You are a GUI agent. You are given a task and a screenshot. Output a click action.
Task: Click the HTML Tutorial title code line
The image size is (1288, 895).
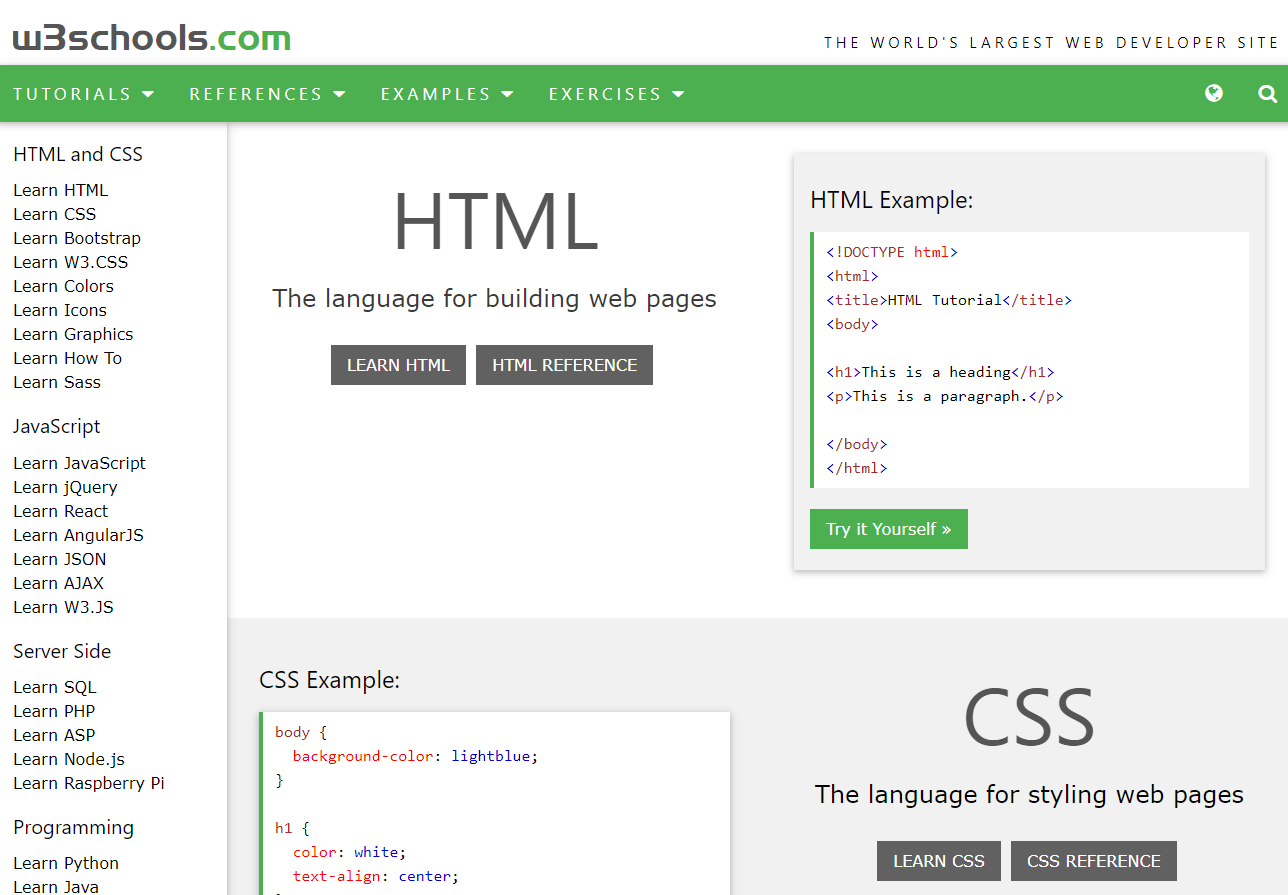click(949, 300)
